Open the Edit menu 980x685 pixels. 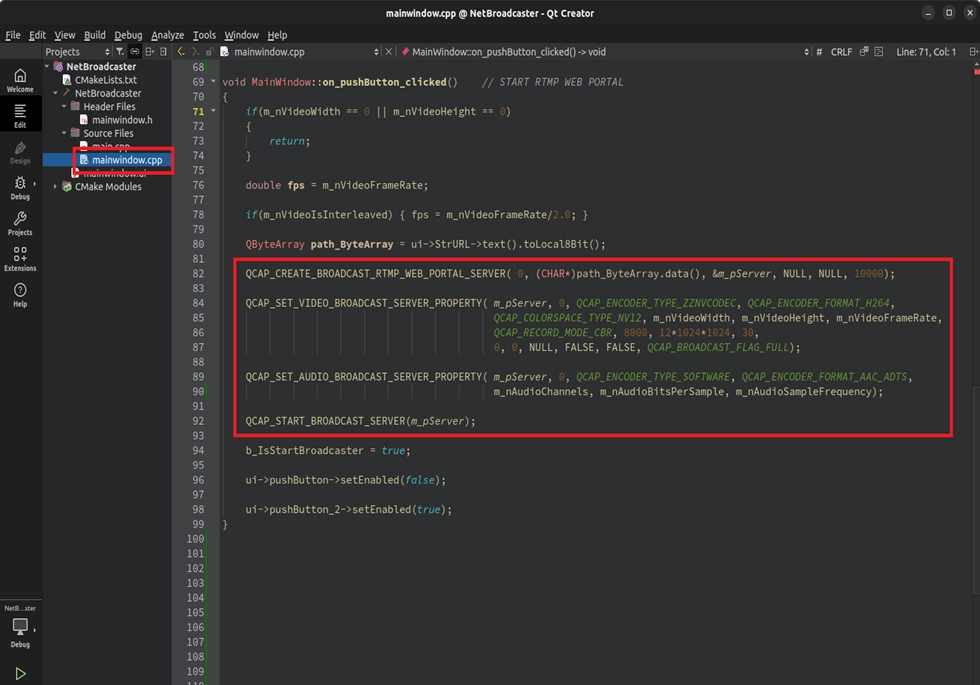pos(37,35)
